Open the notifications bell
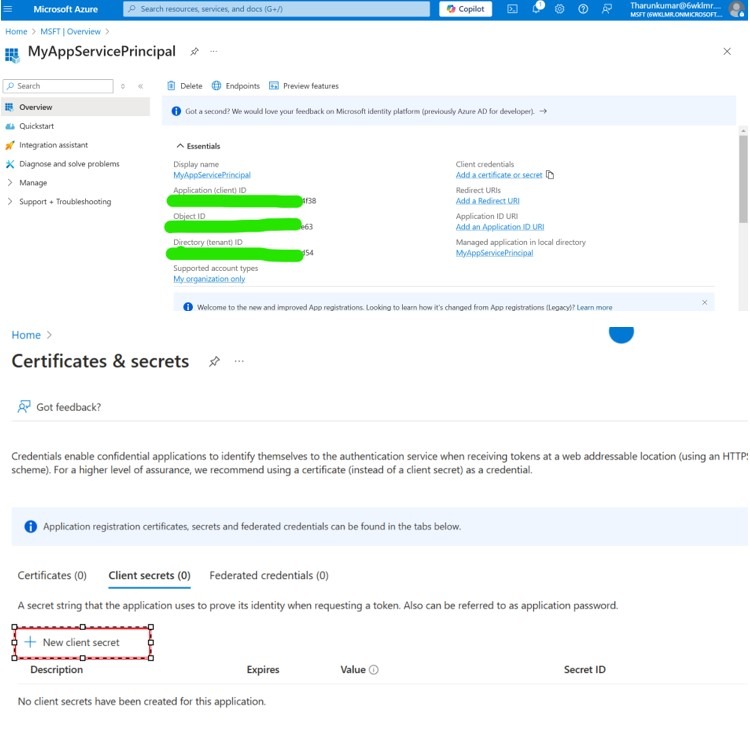 click(x=537, y=8)
